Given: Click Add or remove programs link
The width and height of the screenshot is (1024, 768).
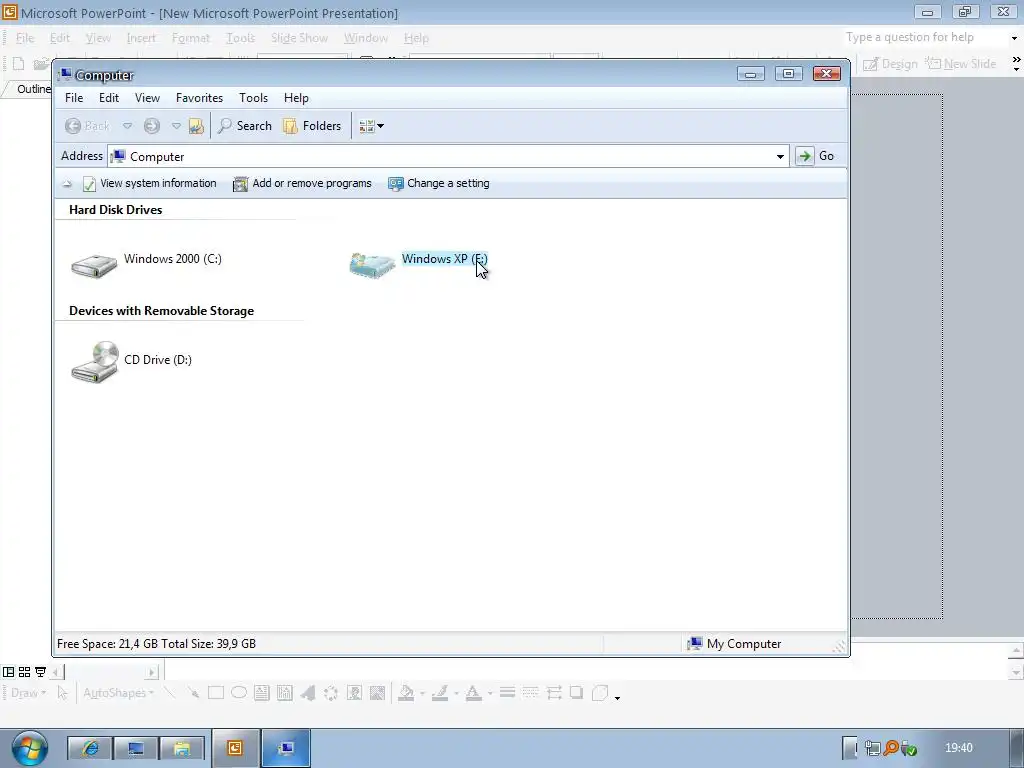Looking at the screenshot, I should [302, 184].
